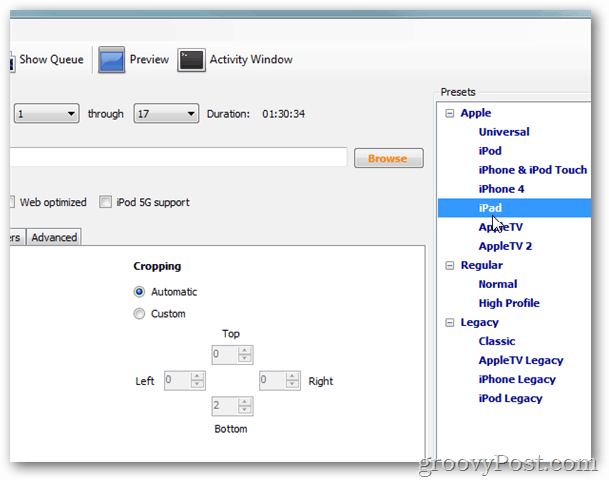Open the Activity Window terminal icon
The width and height of the screenshot is (609, 480).
point(191,60)
